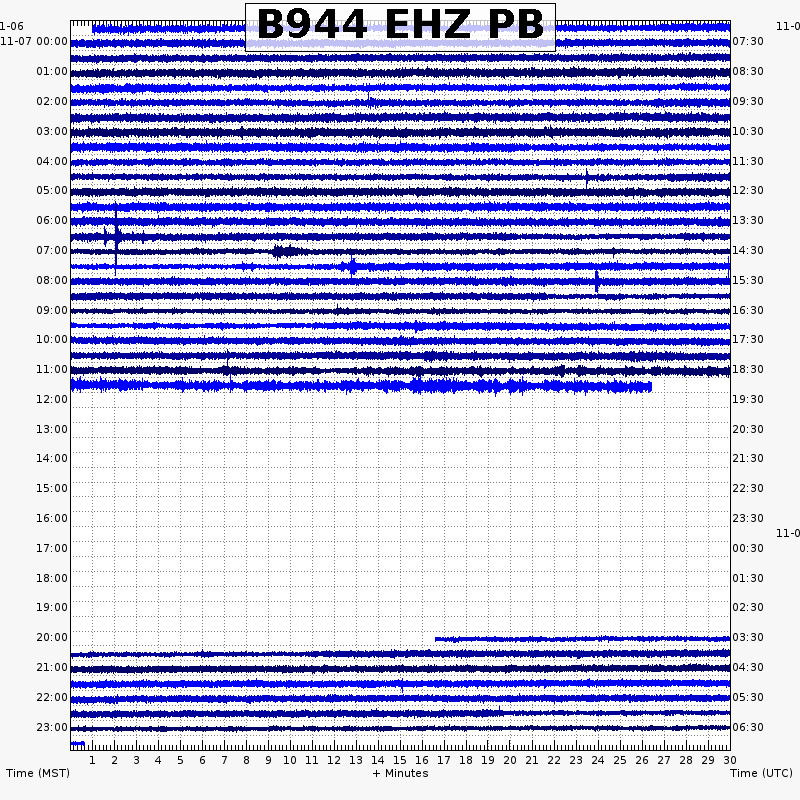Click minute tick label 30 on bottom axis
The image size is (800, 800).
(x=730, y=760)
